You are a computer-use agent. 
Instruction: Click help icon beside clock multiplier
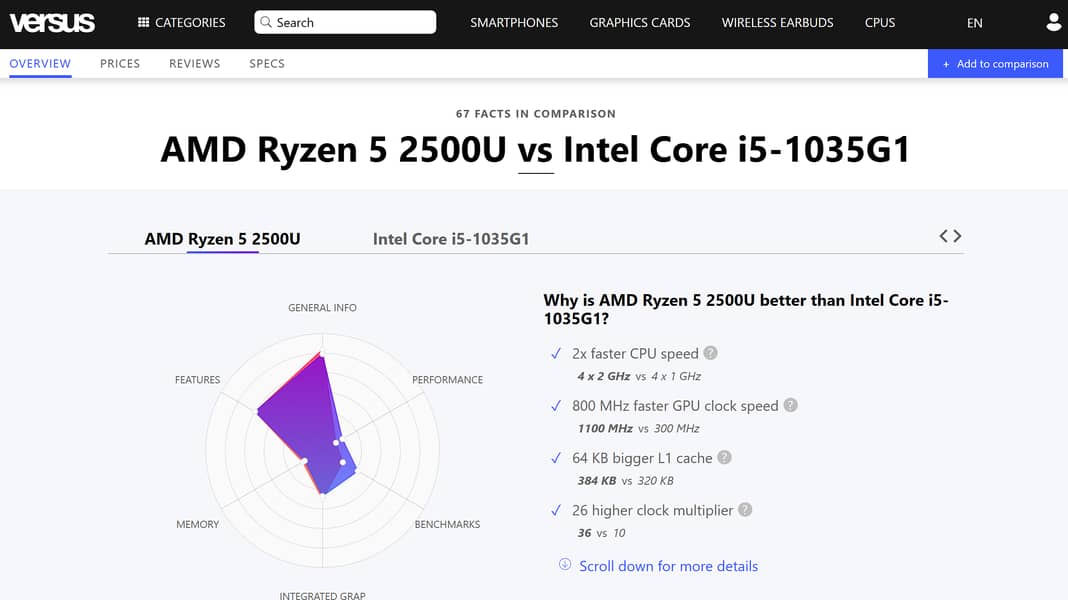click(745, 510)
